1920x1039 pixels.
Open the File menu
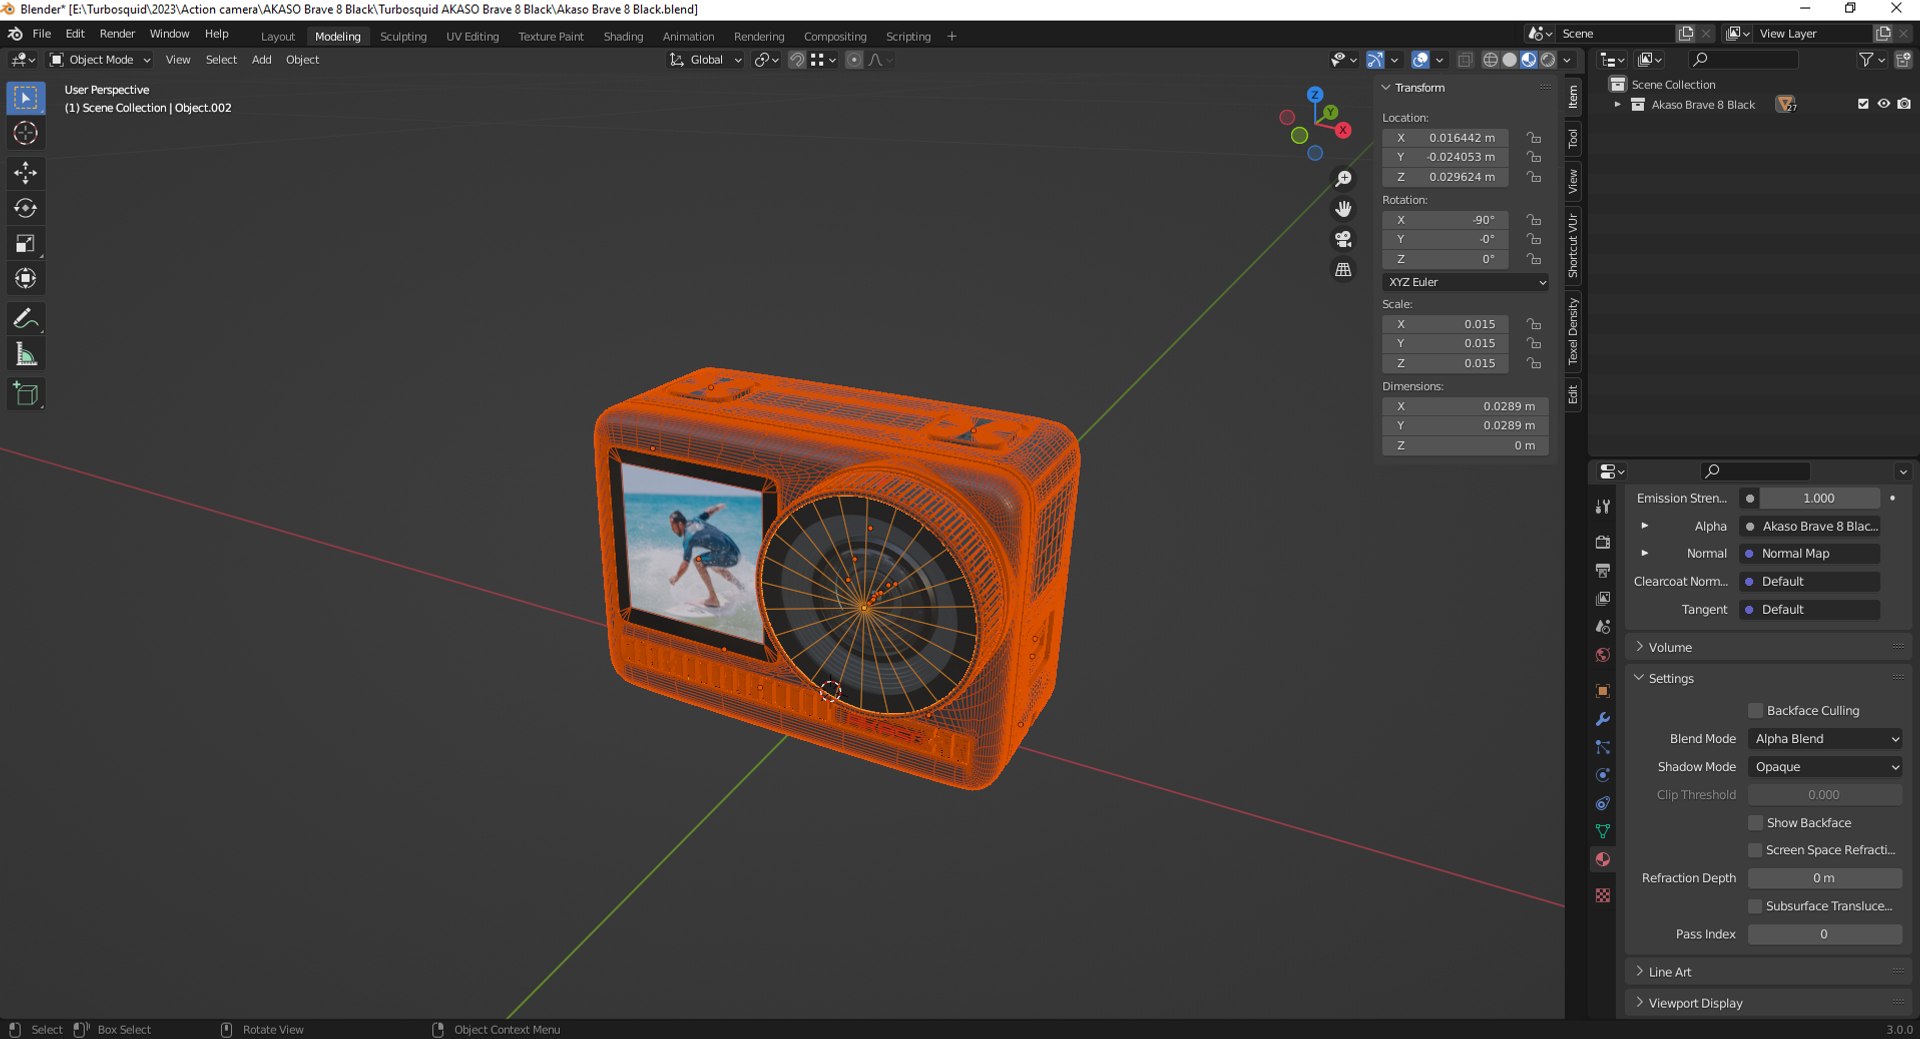click(x=42, y=34)
